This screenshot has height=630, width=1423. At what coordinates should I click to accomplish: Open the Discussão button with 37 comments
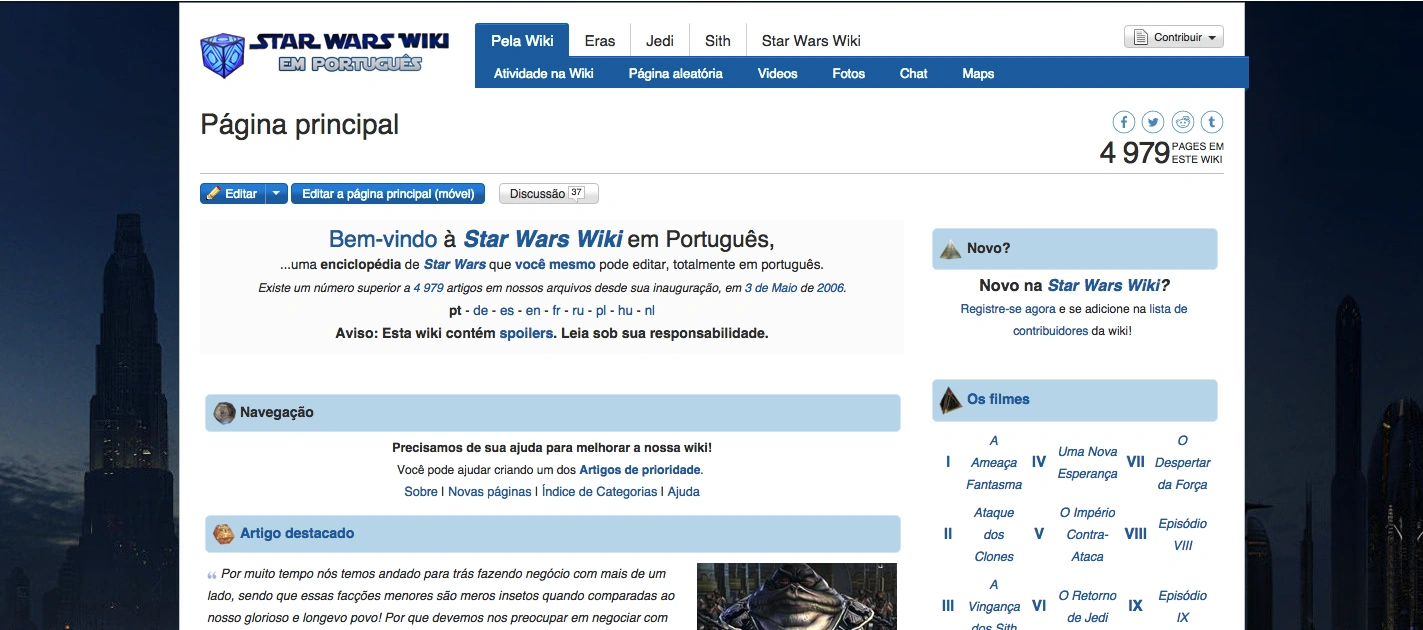548,194
